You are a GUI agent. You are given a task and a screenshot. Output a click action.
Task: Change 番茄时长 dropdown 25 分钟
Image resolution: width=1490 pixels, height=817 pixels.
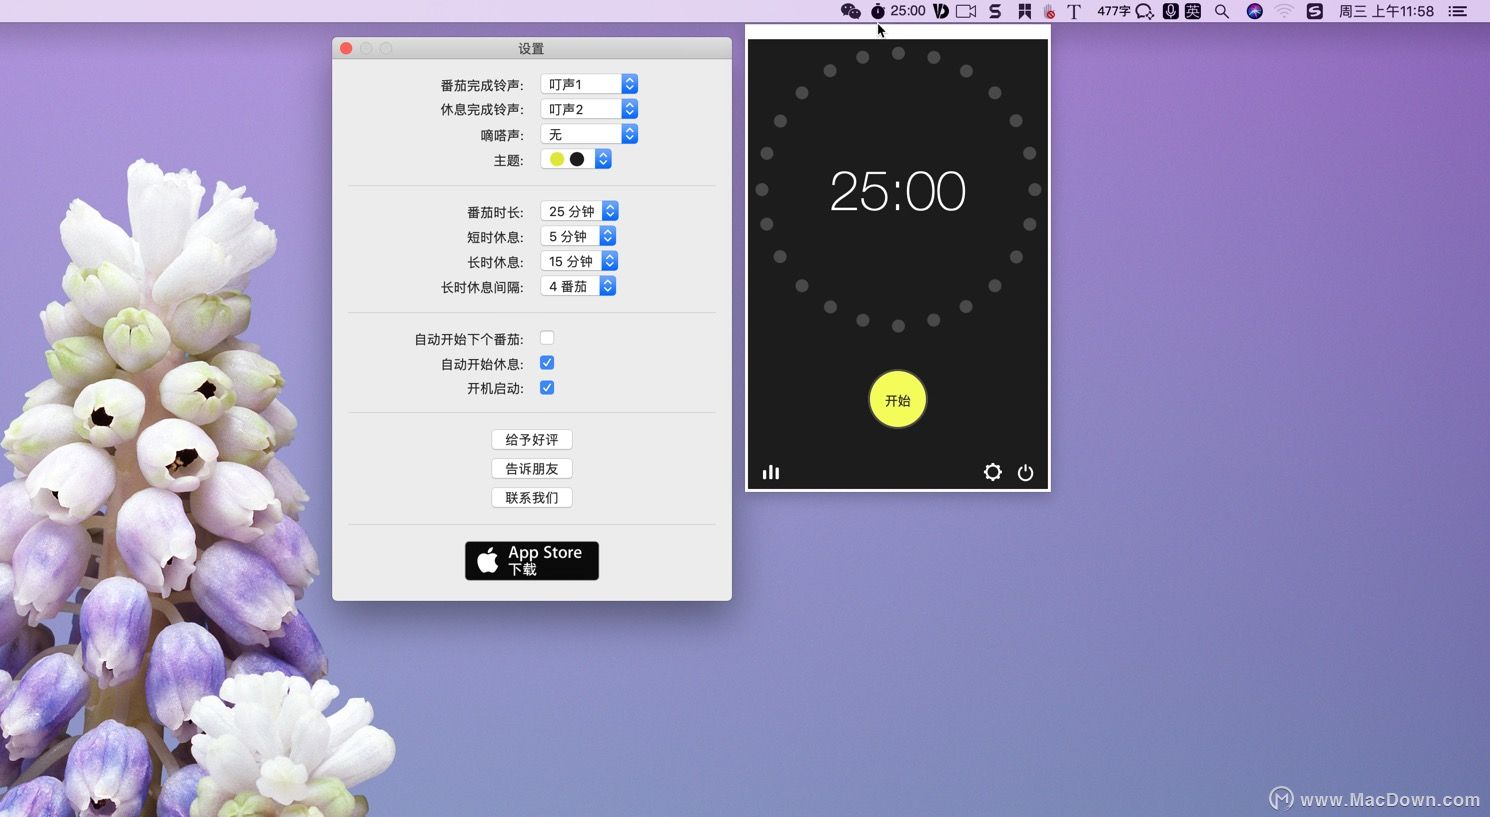580,211
